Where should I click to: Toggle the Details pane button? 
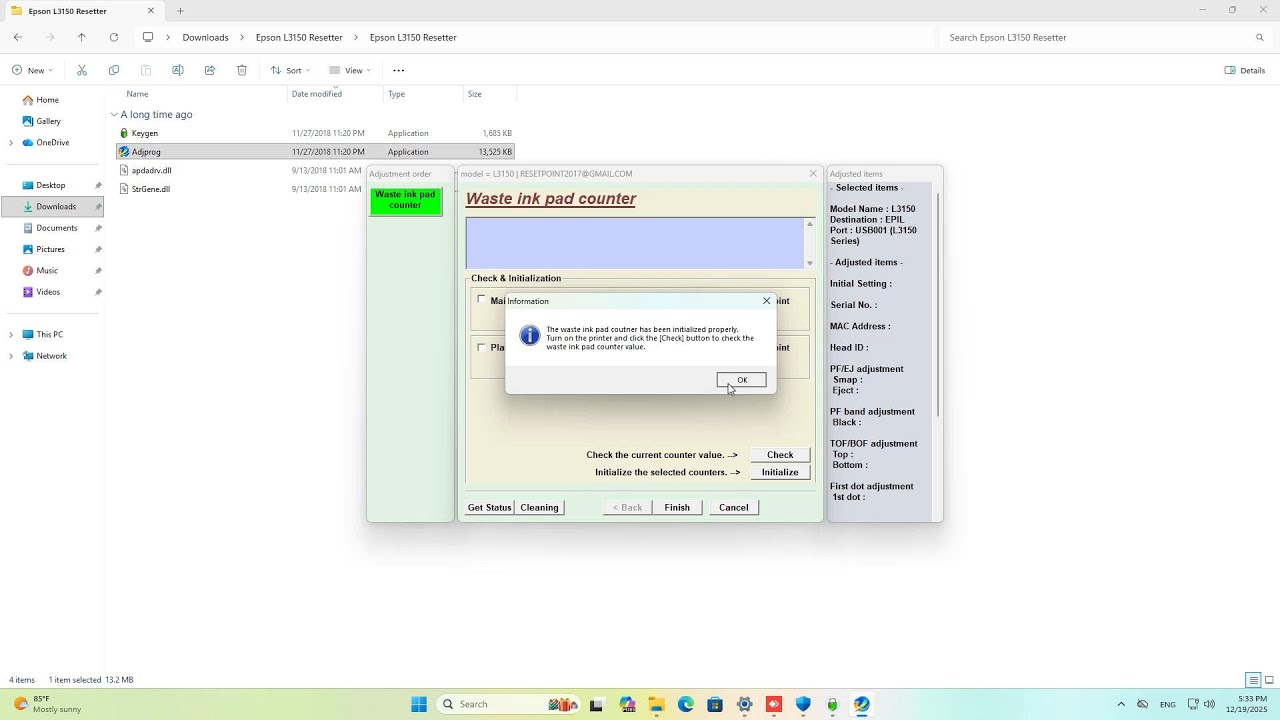[1245, 70]
